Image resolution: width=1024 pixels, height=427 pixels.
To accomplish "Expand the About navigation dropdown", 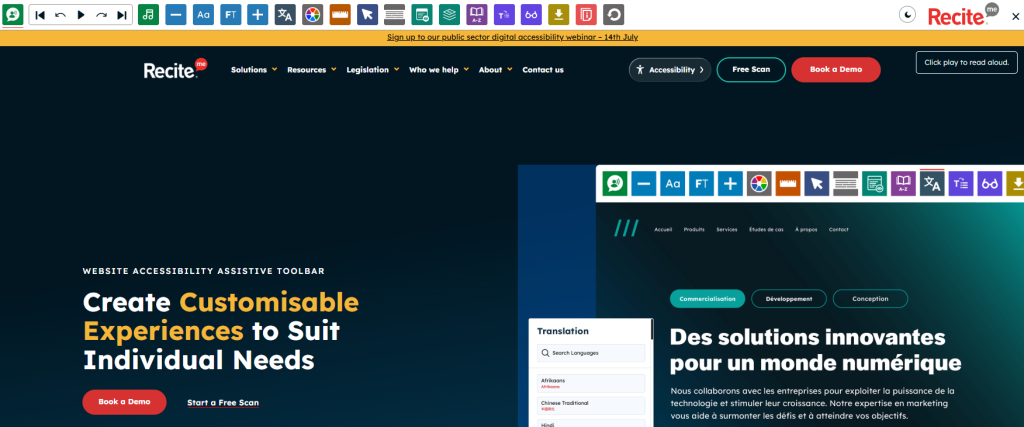I will tap(495, 70).
